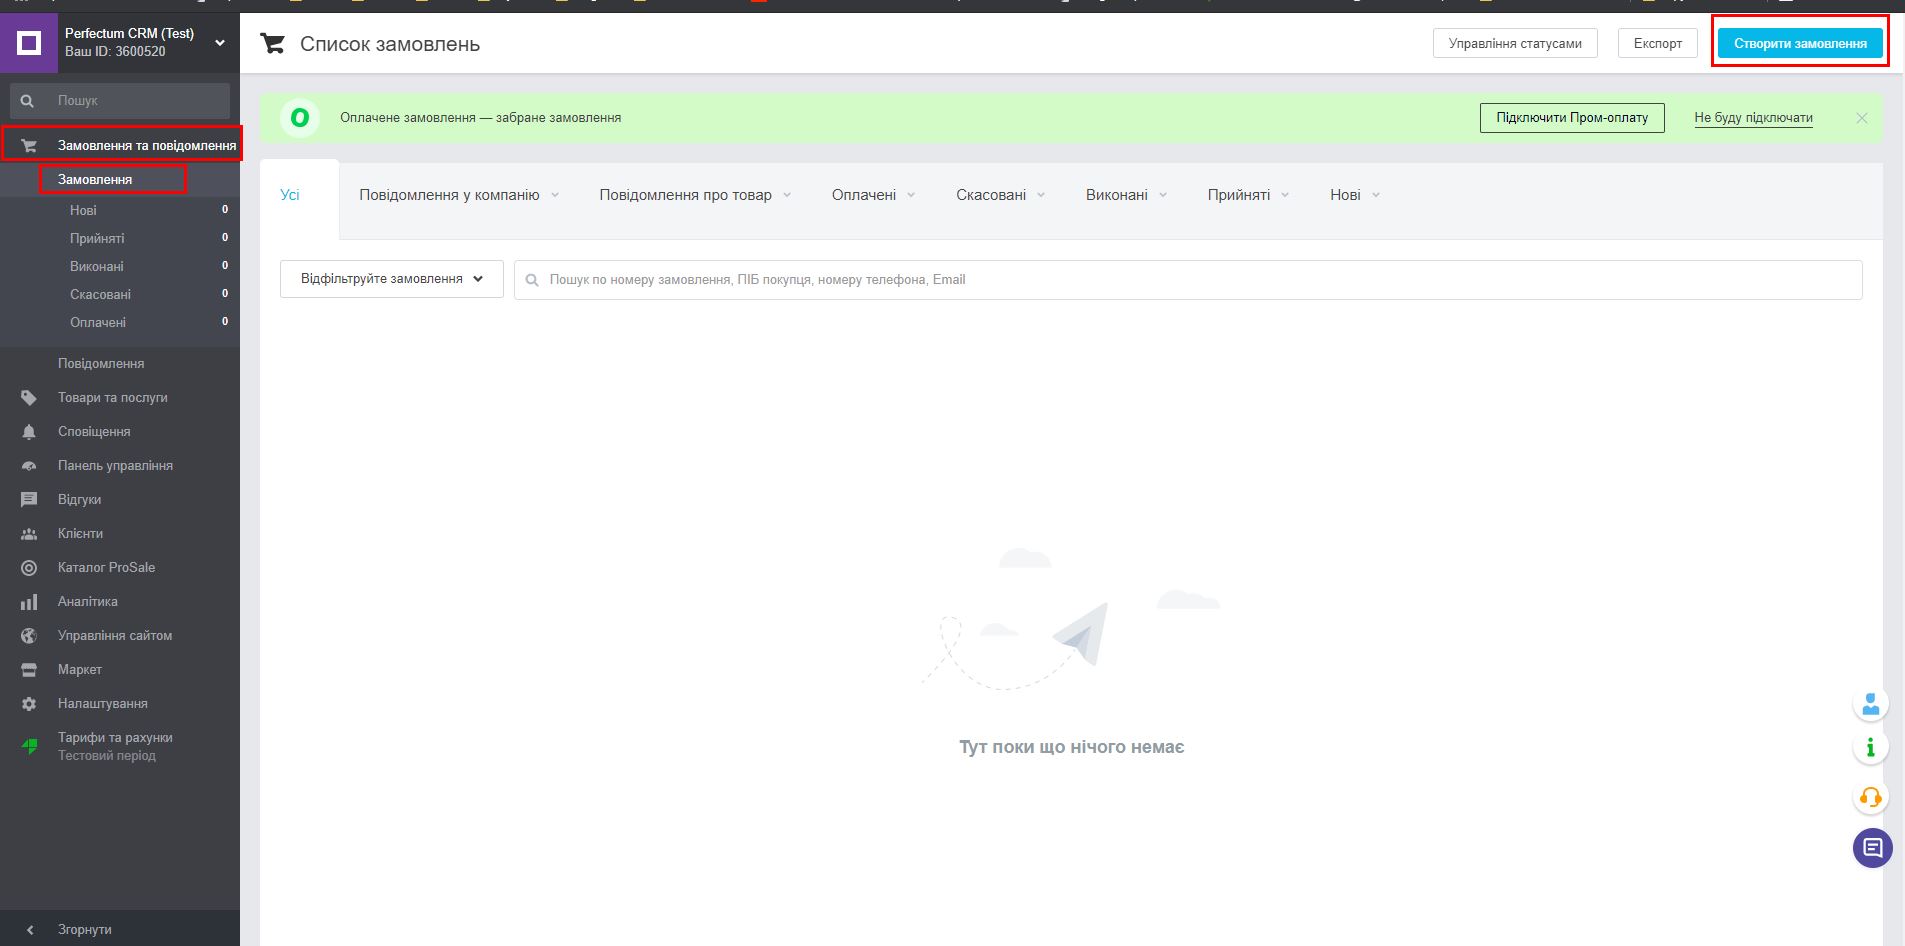This screenshot has height=946, width=1905.
Task: Click the bell icon for notifications
Action: (29, 432)
